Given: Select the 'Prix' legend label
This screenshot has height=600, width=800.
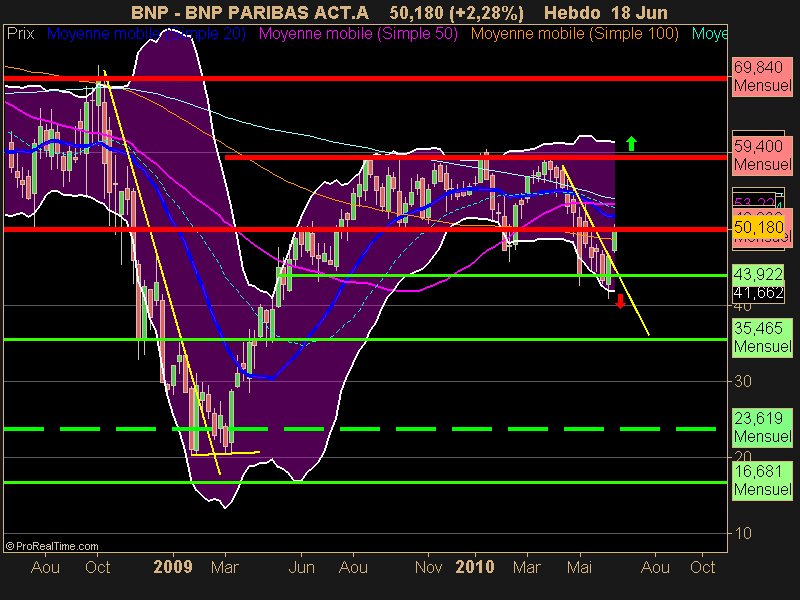Looking at the screenshot, I should [x=20, y=34].
